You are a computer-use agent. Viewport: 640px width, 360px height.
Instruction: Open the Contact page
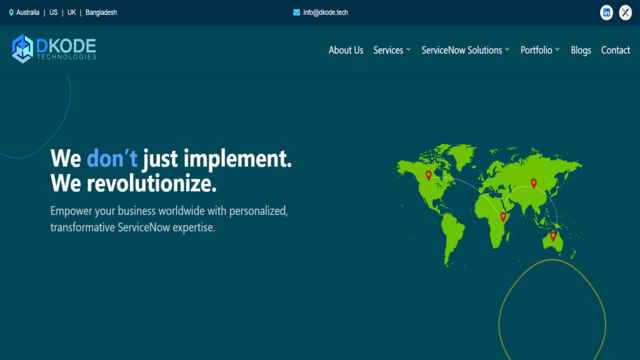[616, 50]
